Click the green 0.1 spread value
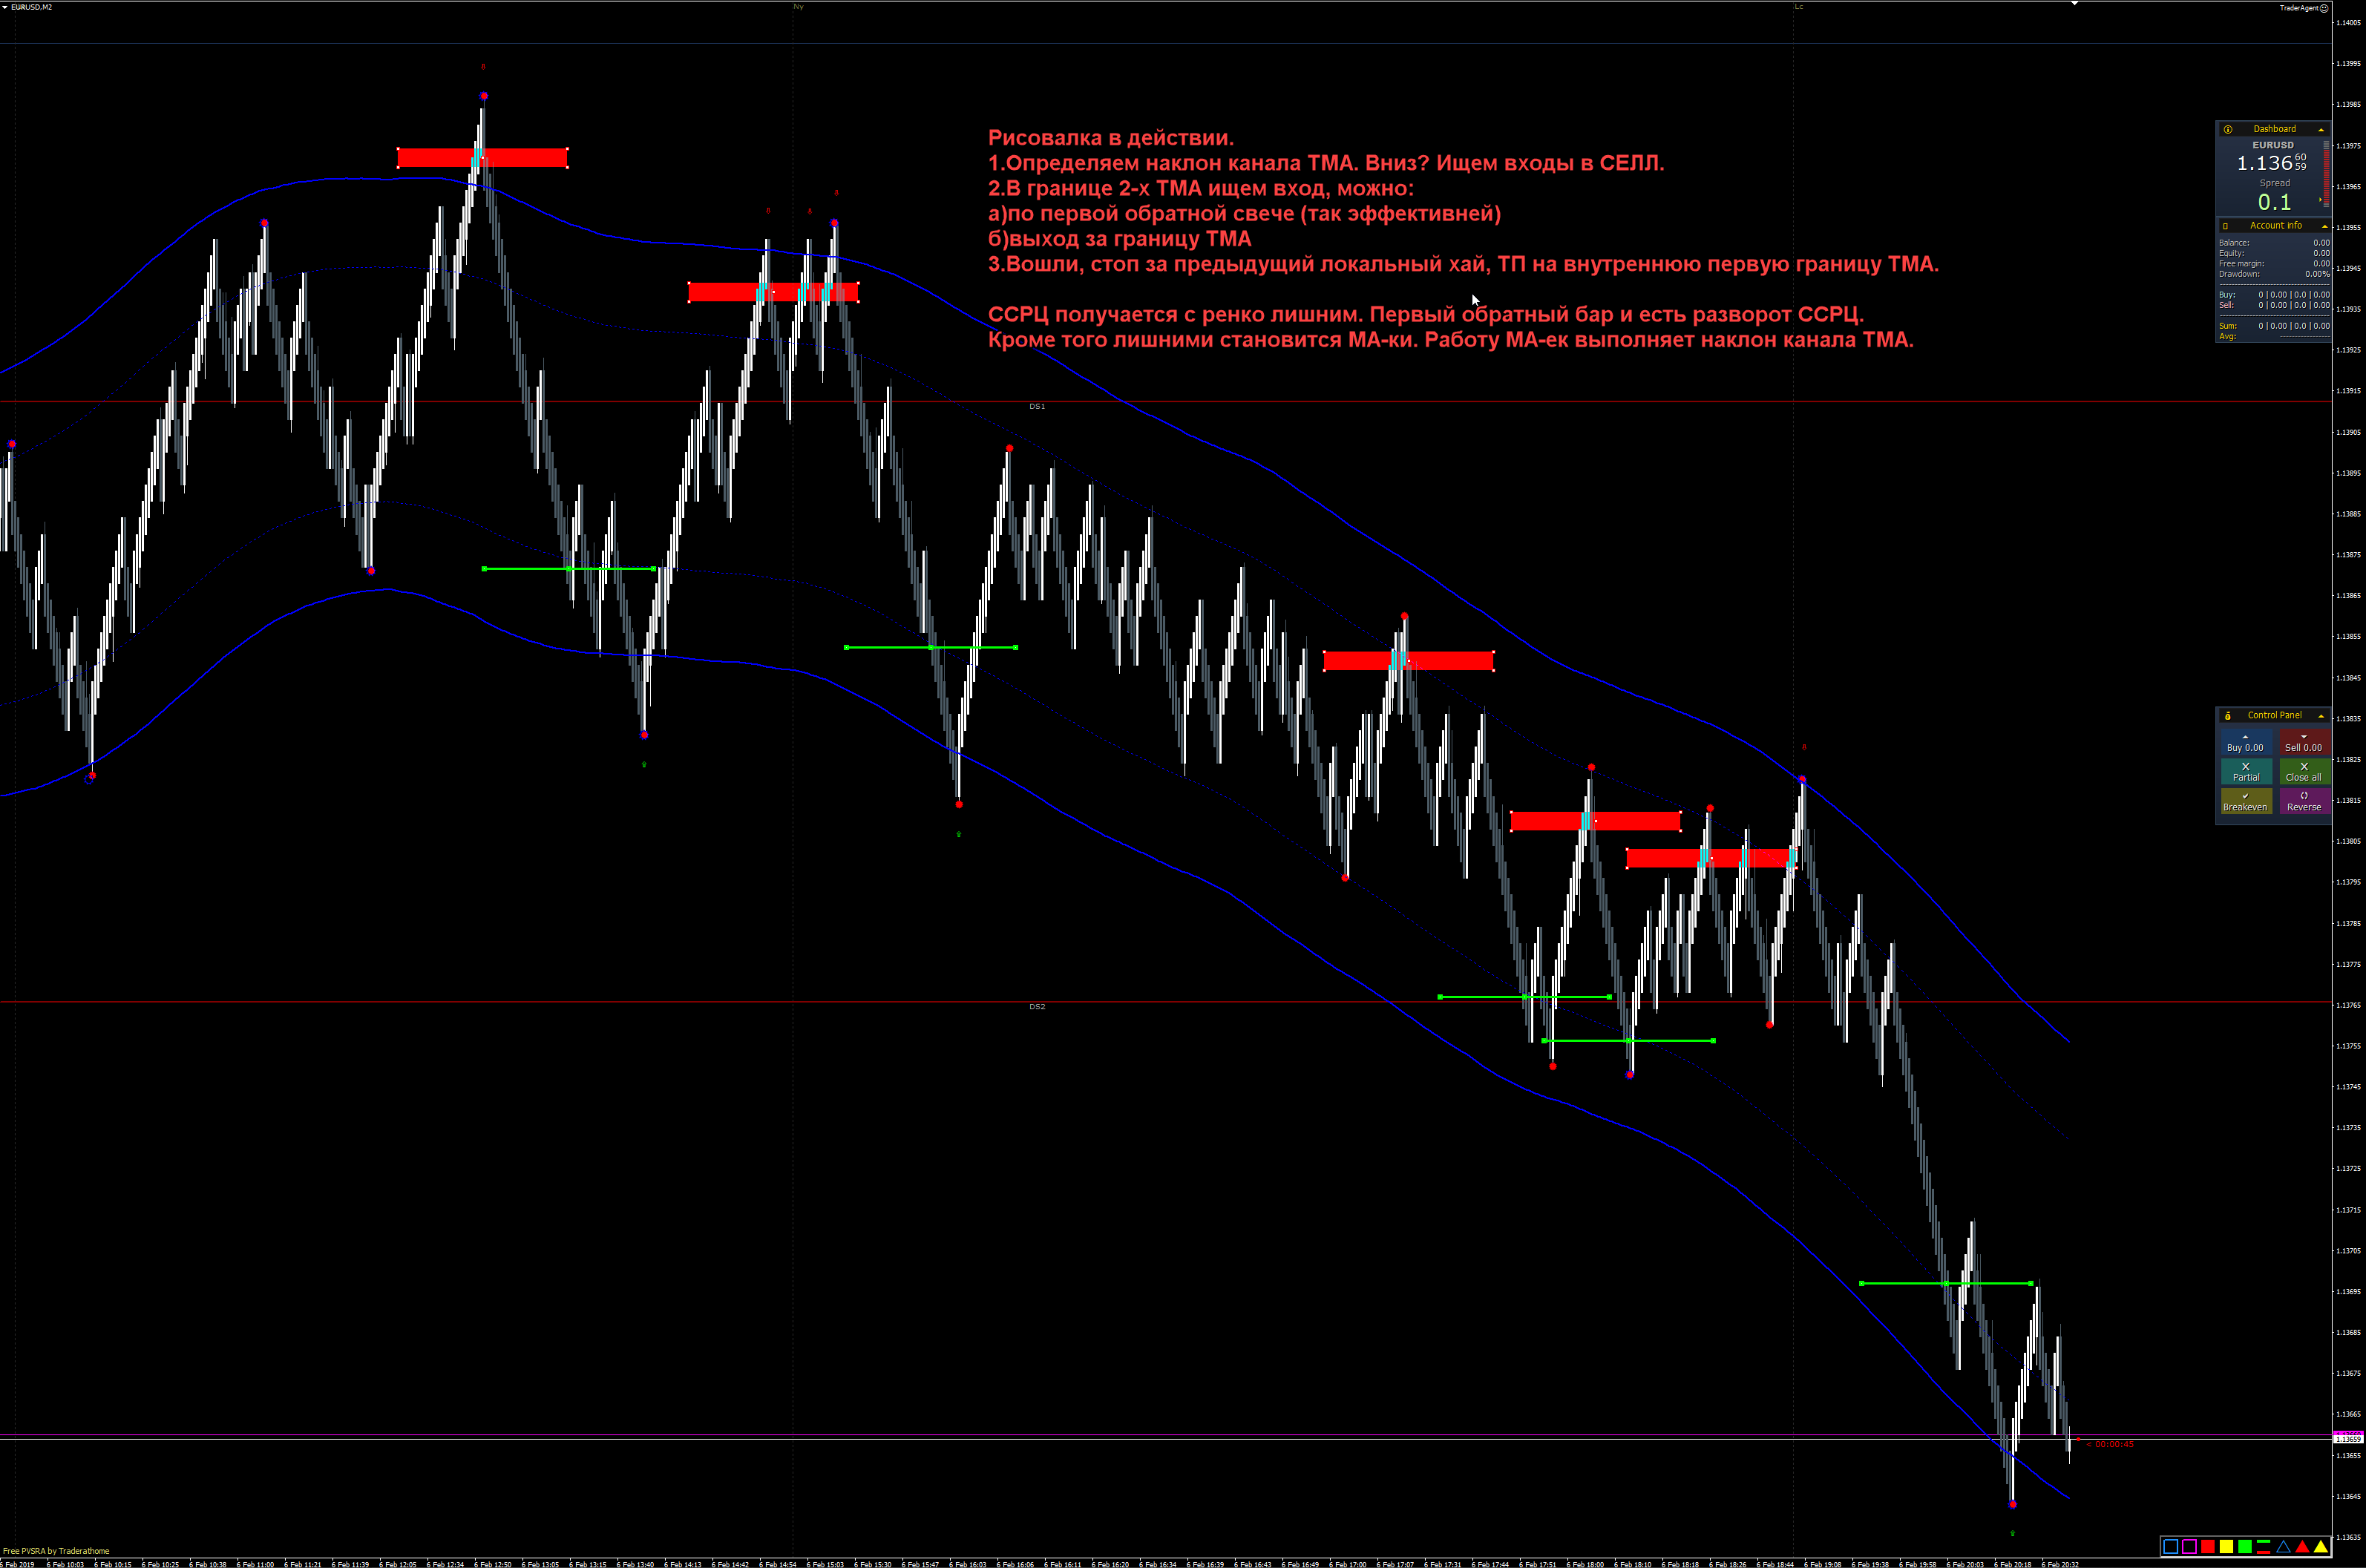The image size is (2366, 1568). 2274,202
